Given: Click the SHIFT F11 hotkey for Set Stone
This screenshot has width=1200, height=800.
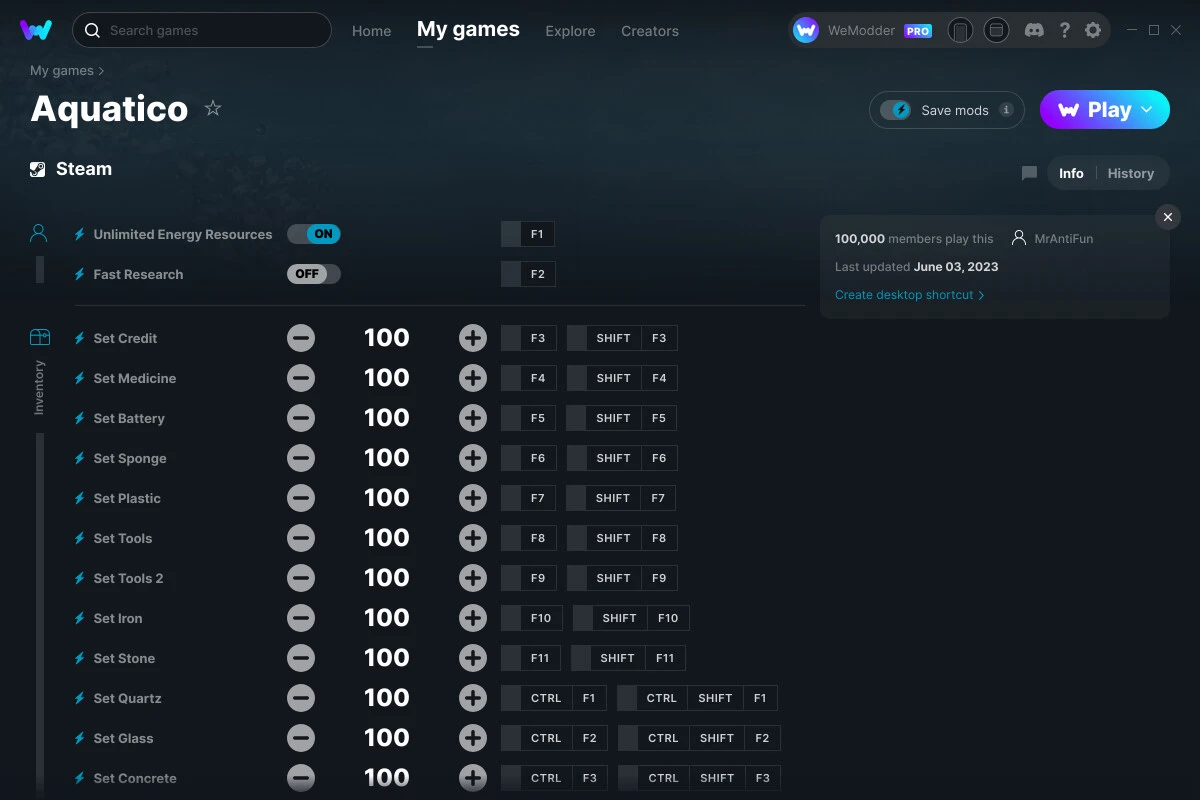Looking at the screenshot, I should pos(628,658).
